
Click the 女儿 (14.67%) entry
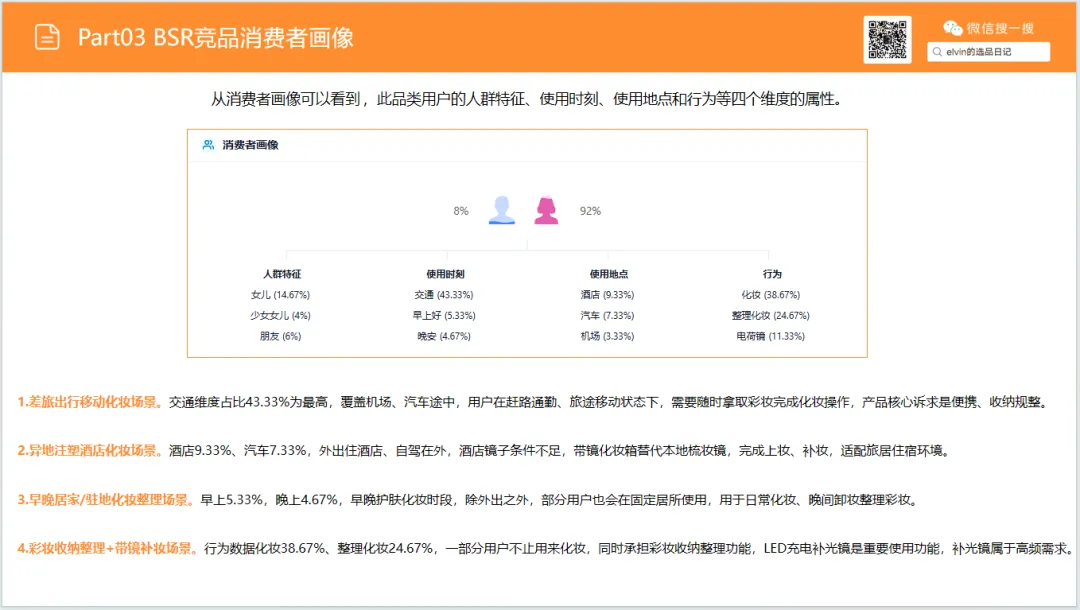[280, 295]
